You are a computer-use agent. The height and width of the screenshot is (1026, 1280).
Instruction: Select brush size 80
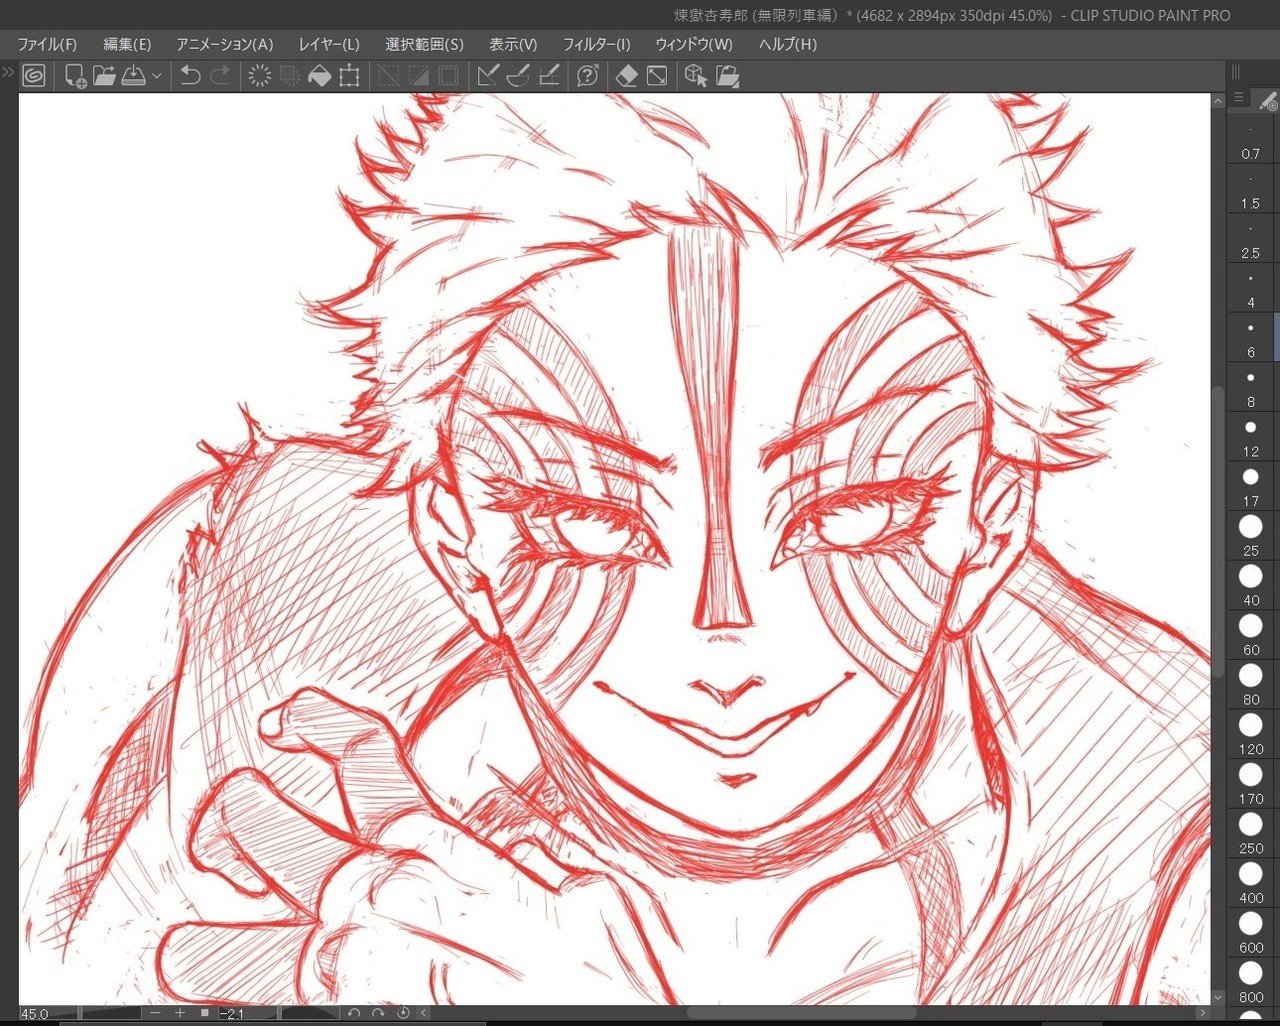point(1251,685)
